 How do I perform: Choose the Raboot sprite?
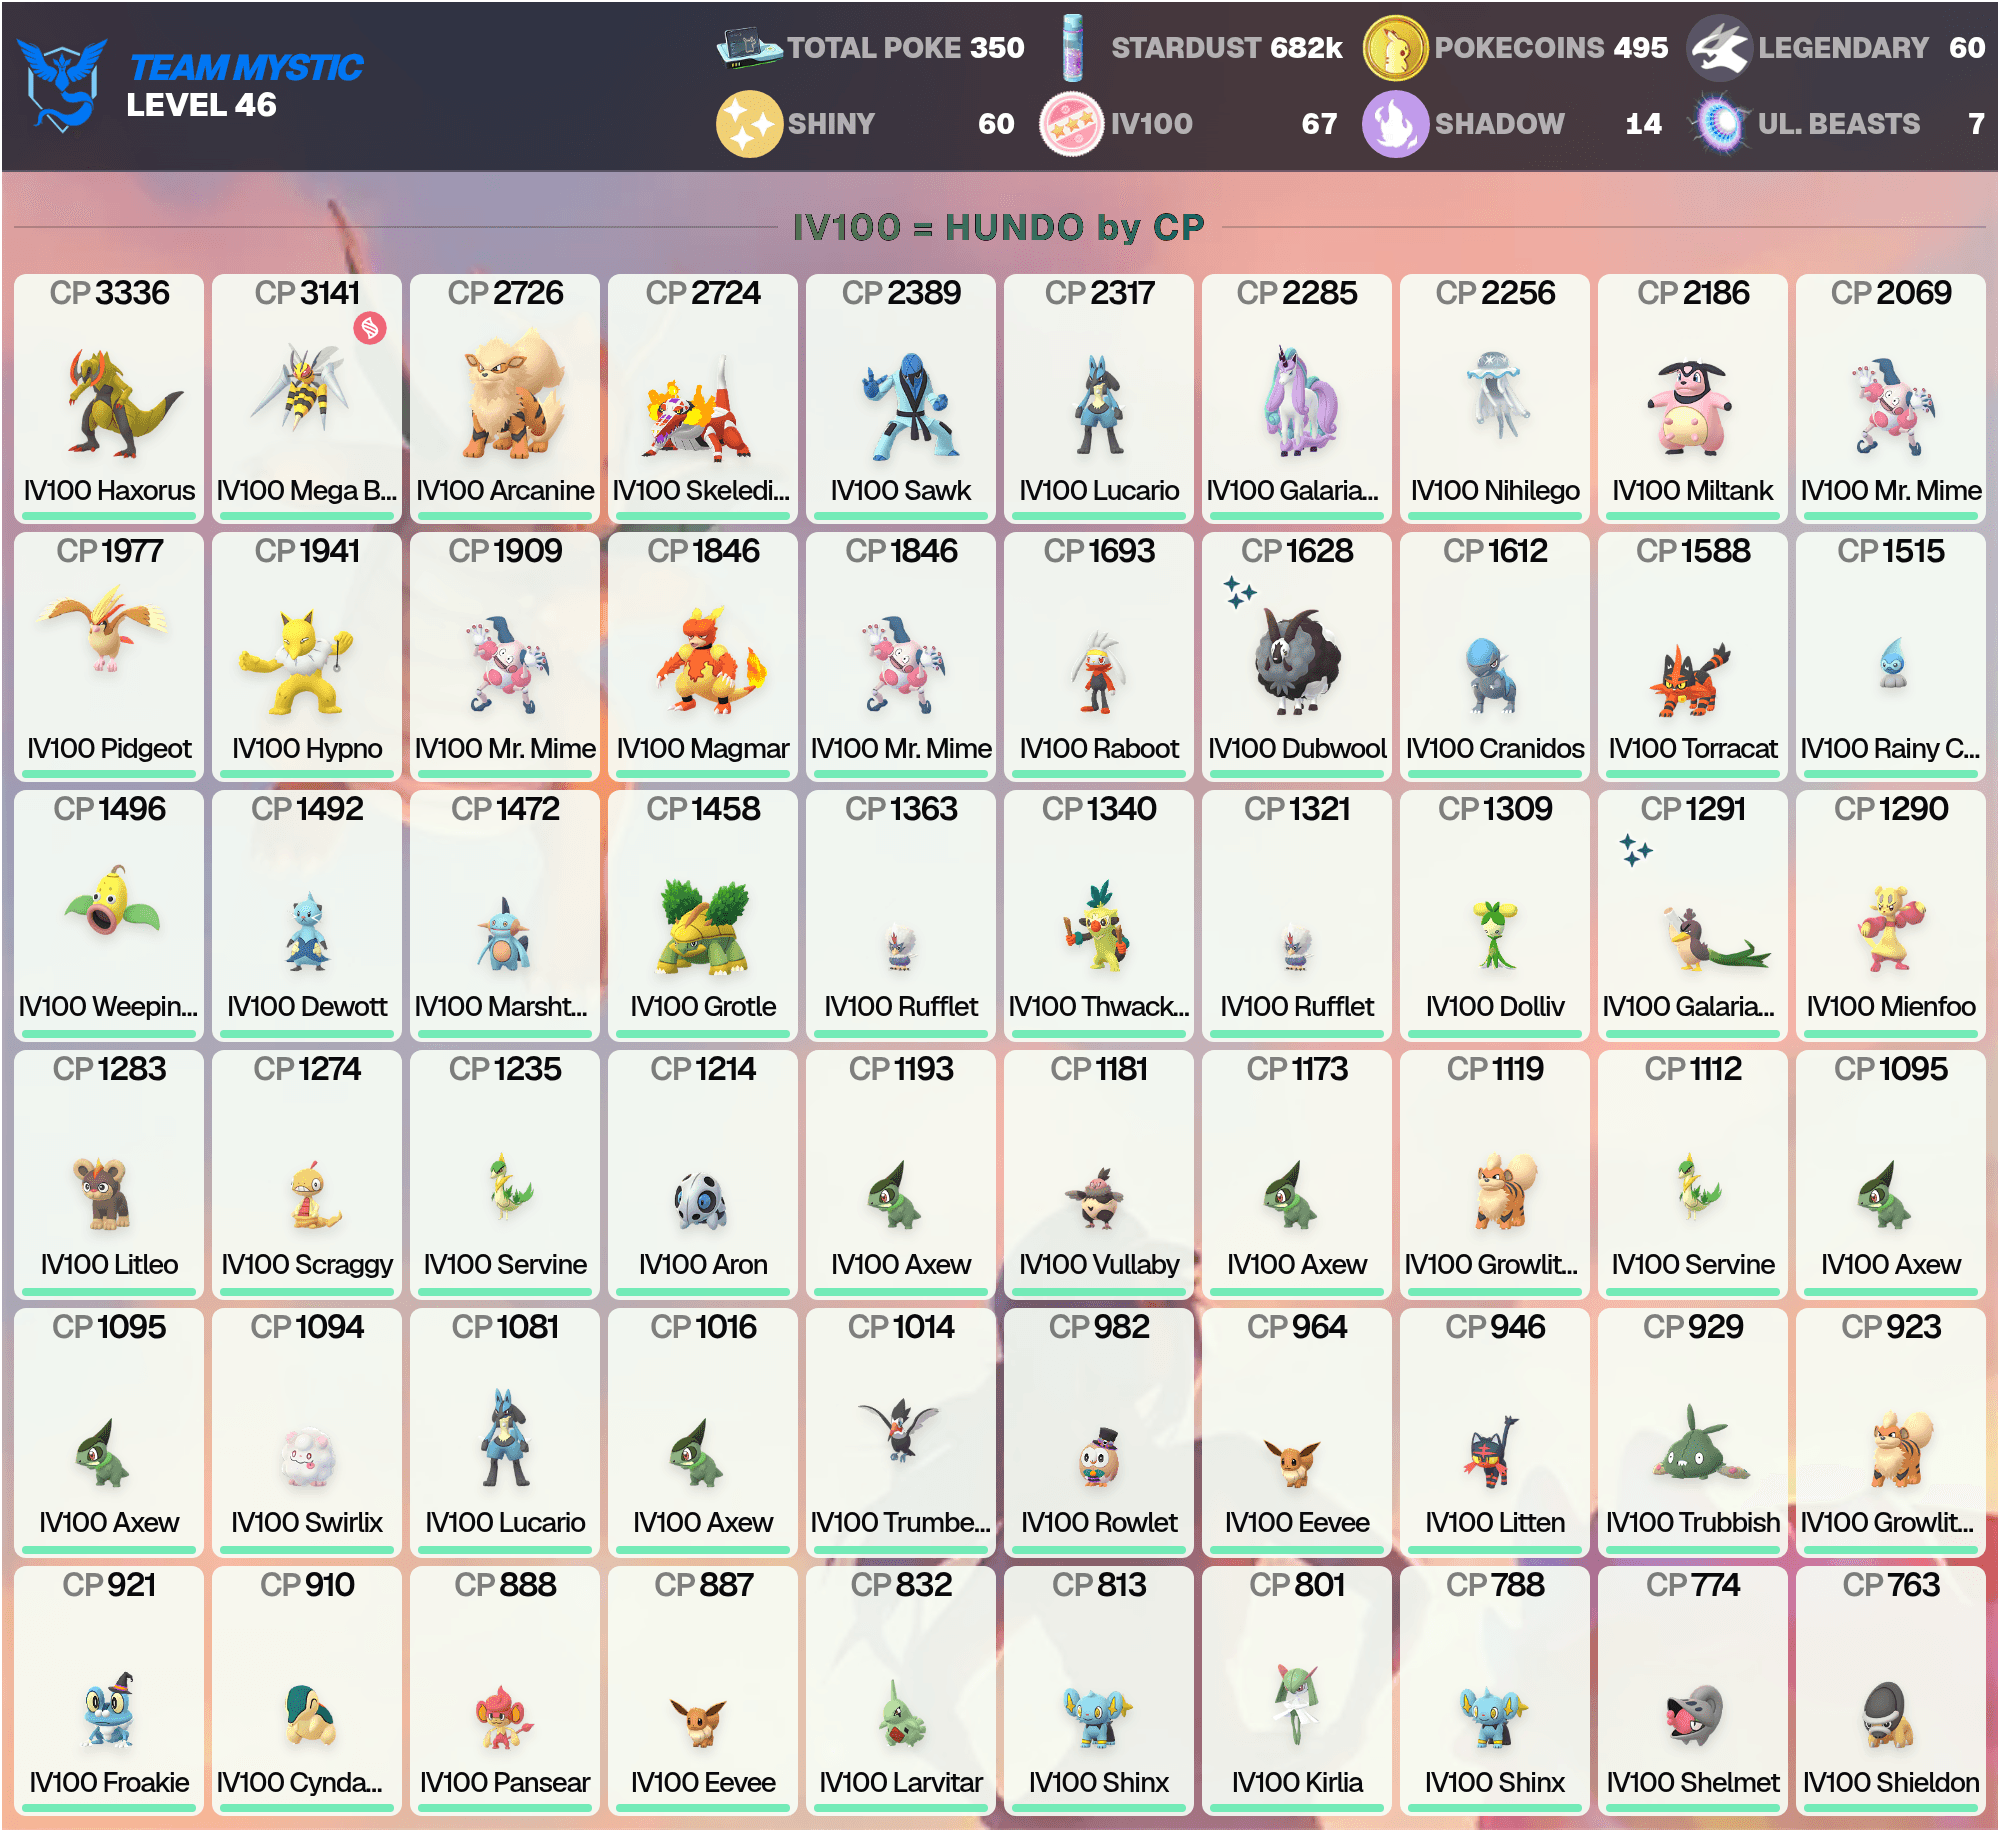1098,671
